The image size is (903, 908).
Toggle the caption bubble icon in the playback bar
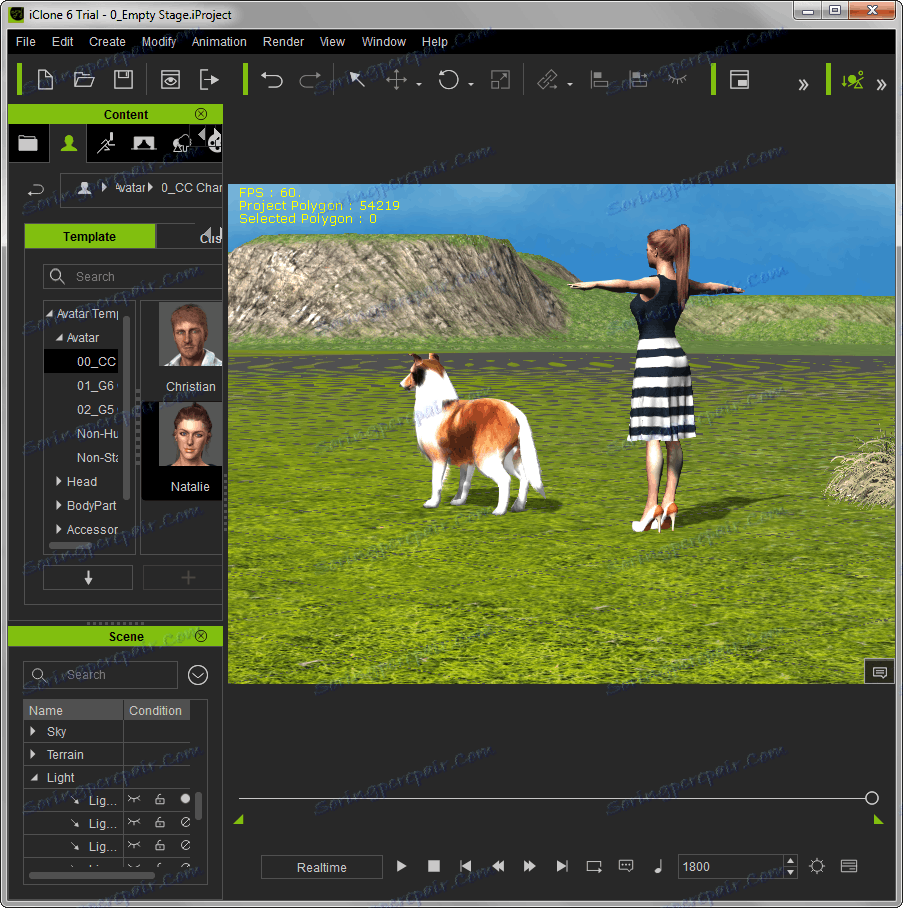click(x=626, y=866)
